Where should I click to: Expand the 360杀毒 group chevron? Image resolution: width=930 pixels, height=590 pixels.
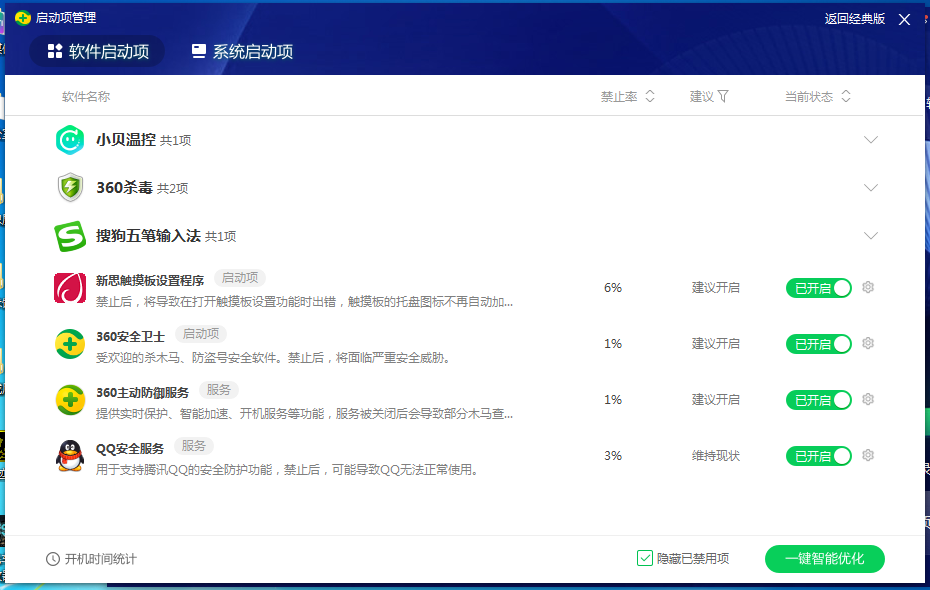coord(871,188)
